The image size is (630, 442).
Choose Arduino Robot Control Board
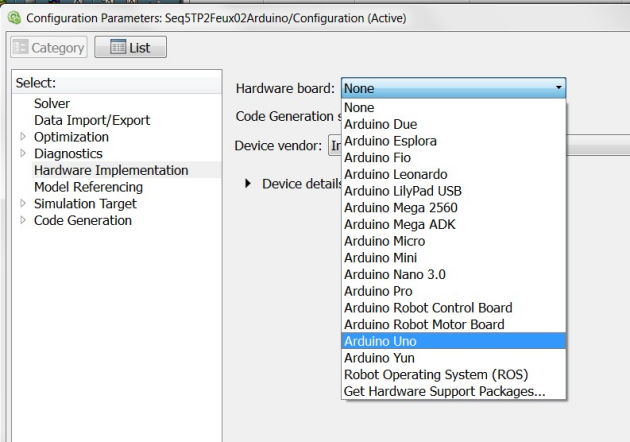coord(454,308)
